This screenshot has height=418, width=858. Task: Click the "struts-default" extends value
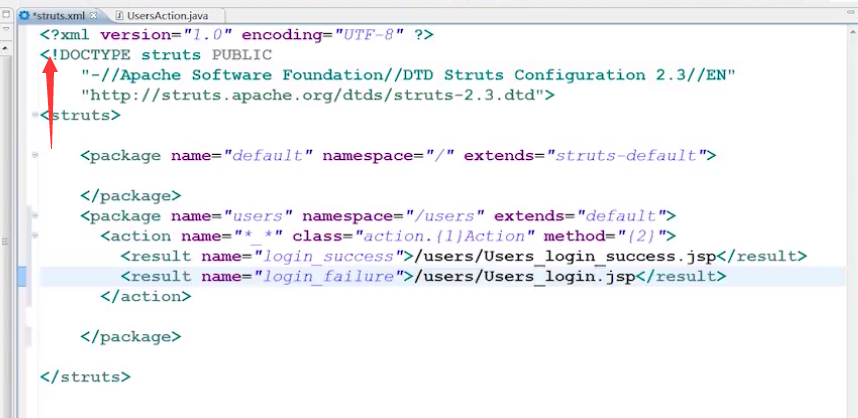[626, 155]
